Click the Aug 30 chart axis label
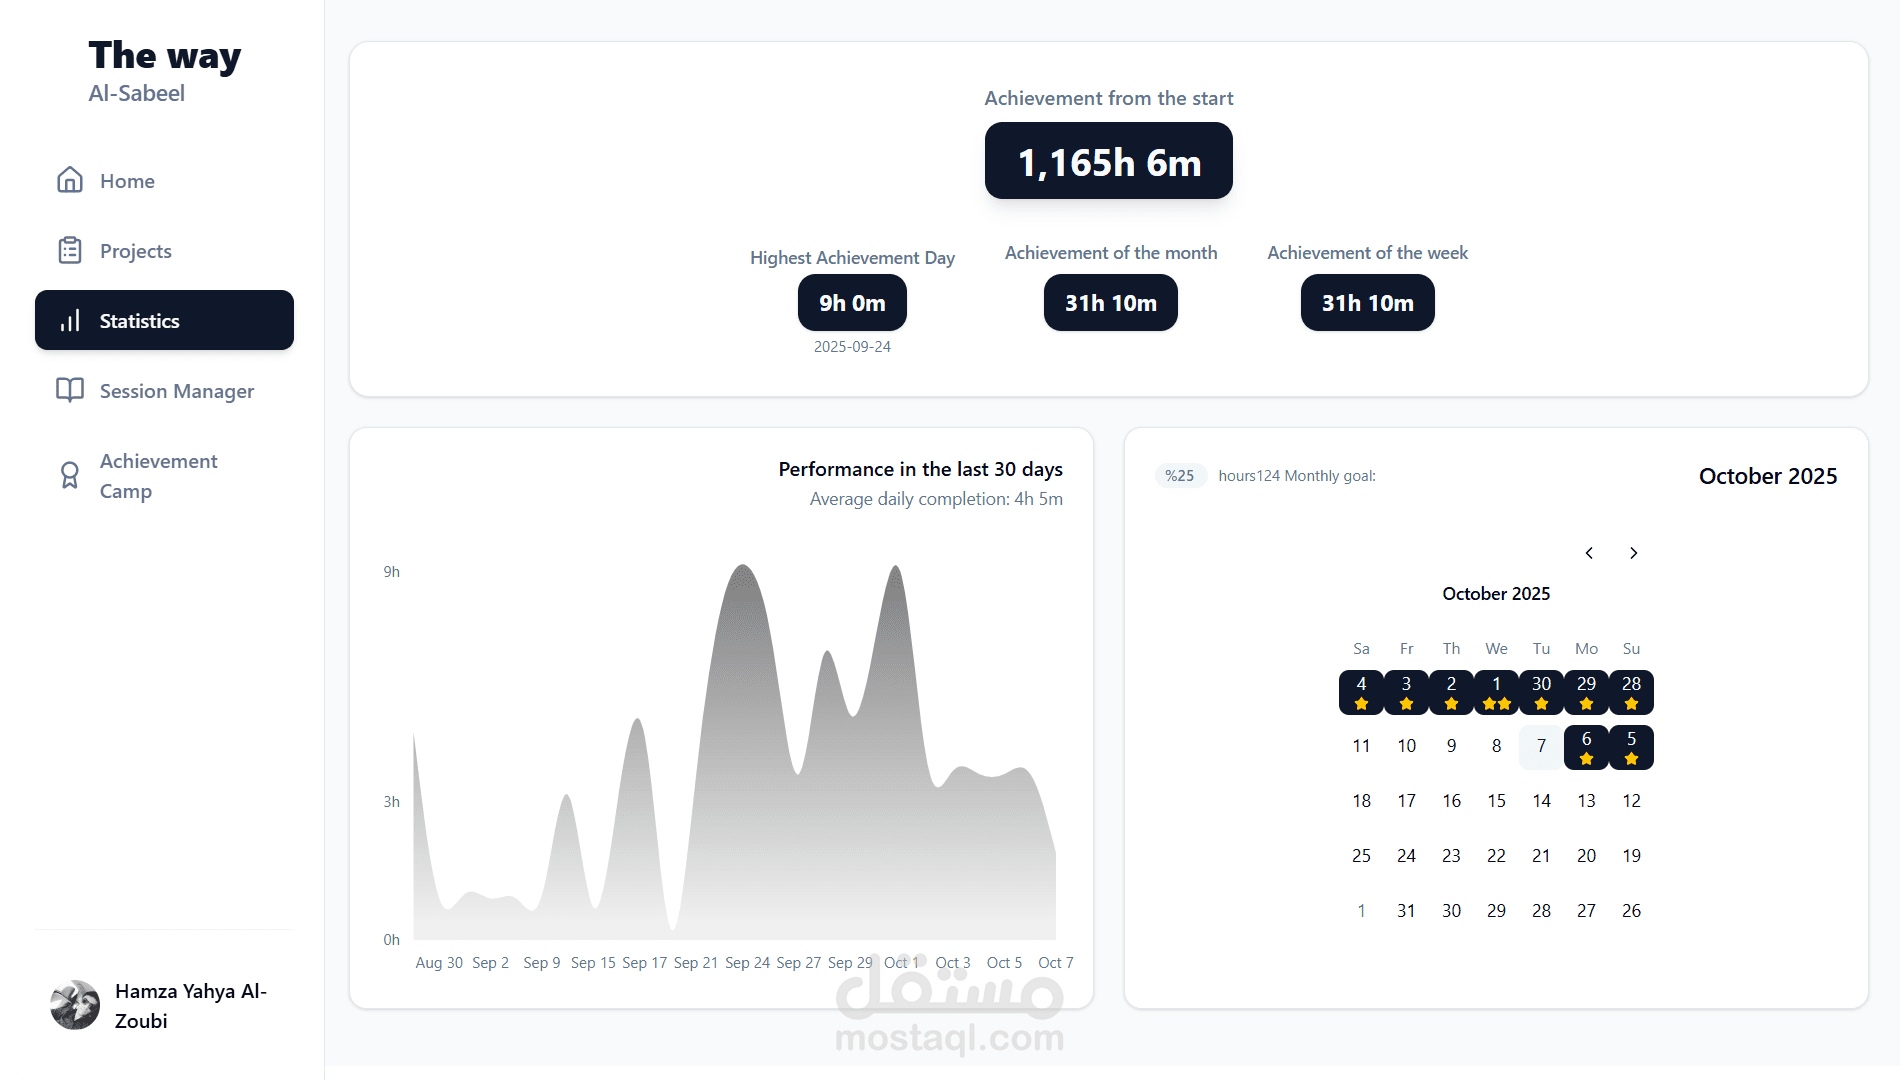 (x=439, y=963)
